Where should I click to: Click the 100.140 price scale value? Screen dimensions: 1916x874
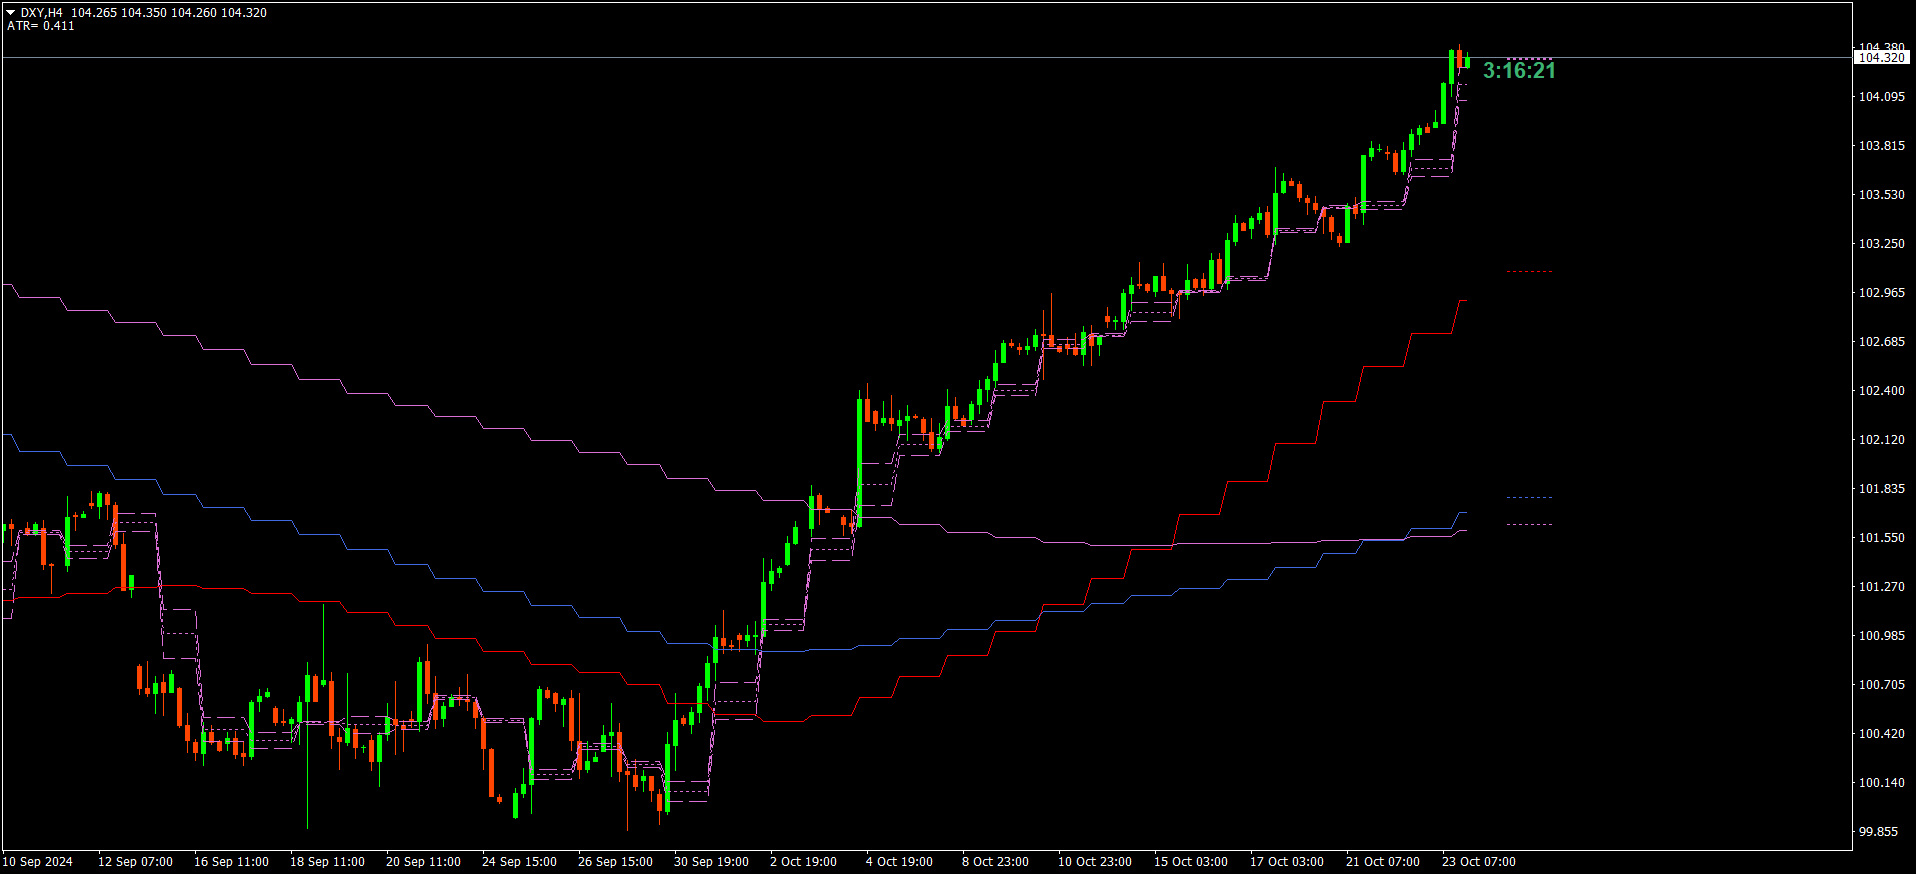pos(1881,783)
